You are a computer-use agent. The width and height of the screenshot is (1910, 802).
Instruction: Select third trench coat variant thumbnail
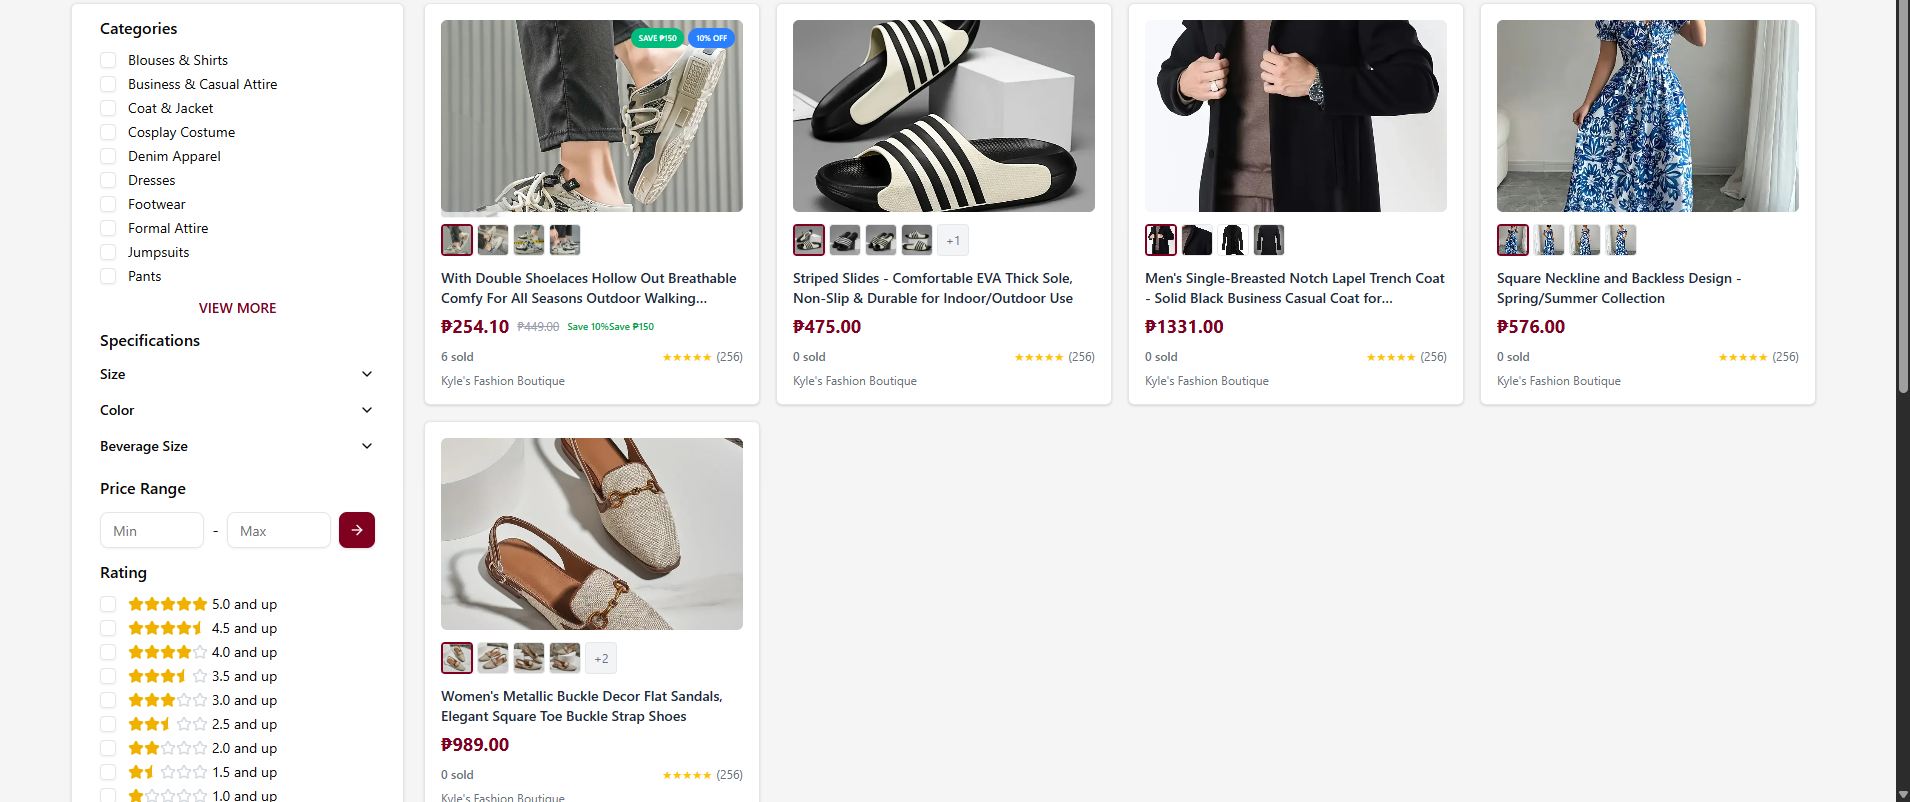click(1233, 240)
